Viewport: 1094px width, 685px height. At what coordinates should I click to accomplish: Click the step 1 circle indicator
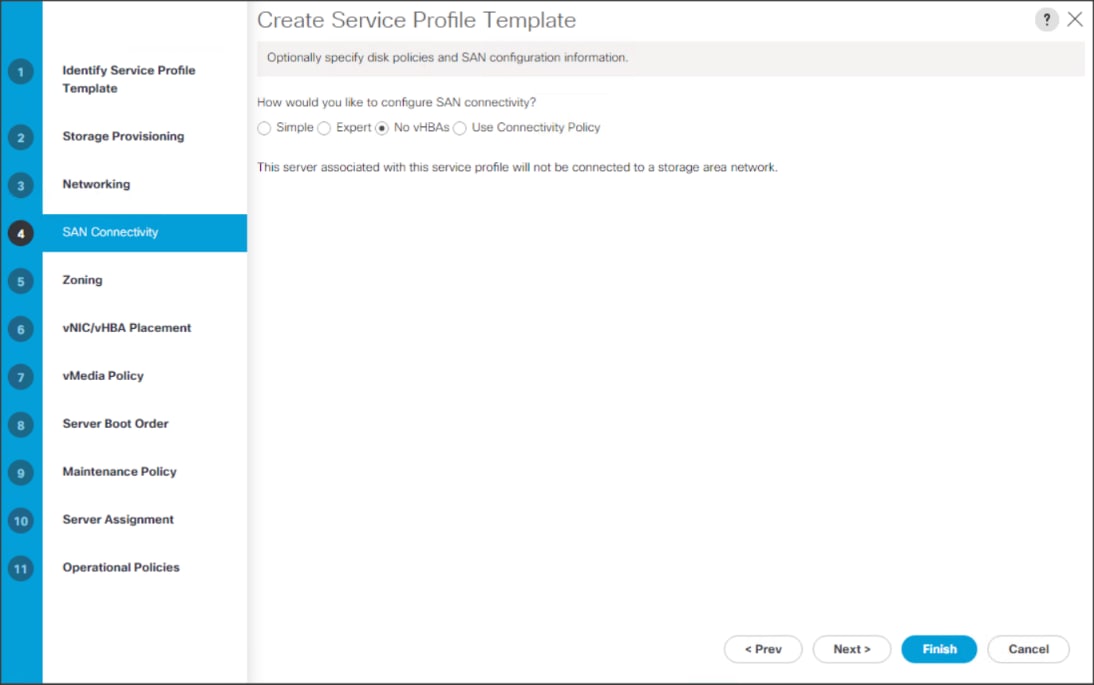point(21,73)
